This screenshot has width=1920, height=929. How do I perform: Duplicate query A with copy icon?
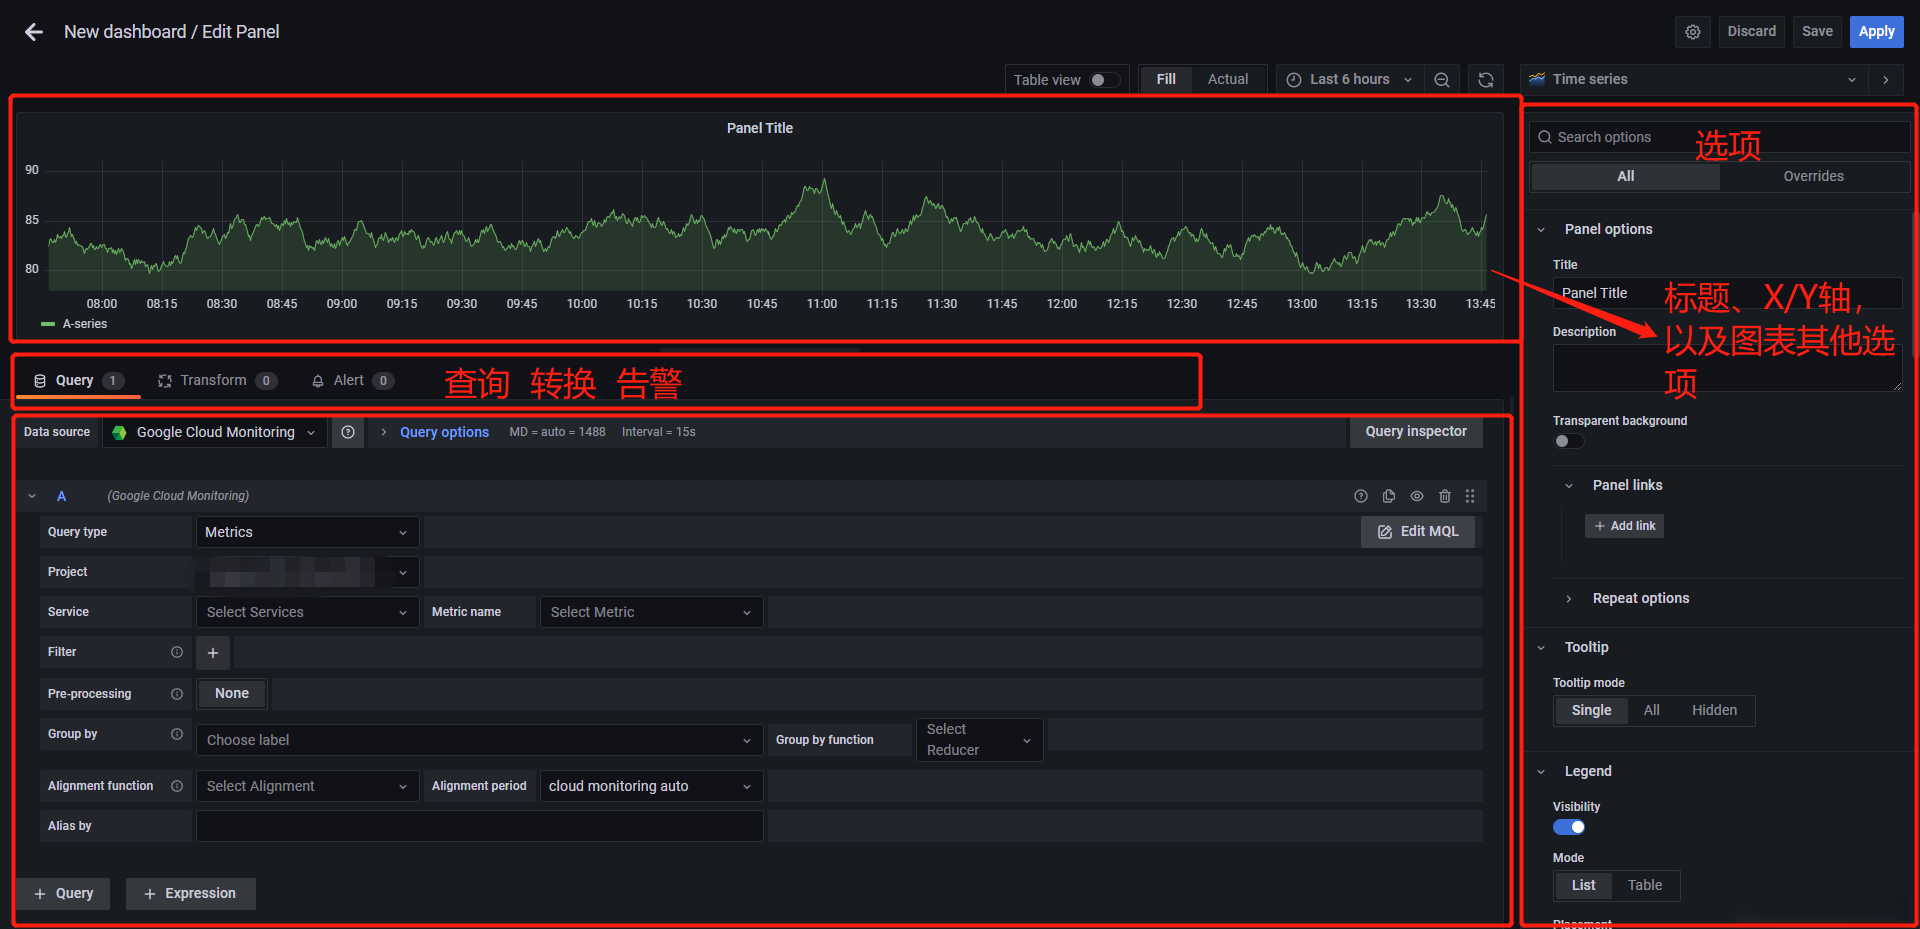click(1389, 496)
